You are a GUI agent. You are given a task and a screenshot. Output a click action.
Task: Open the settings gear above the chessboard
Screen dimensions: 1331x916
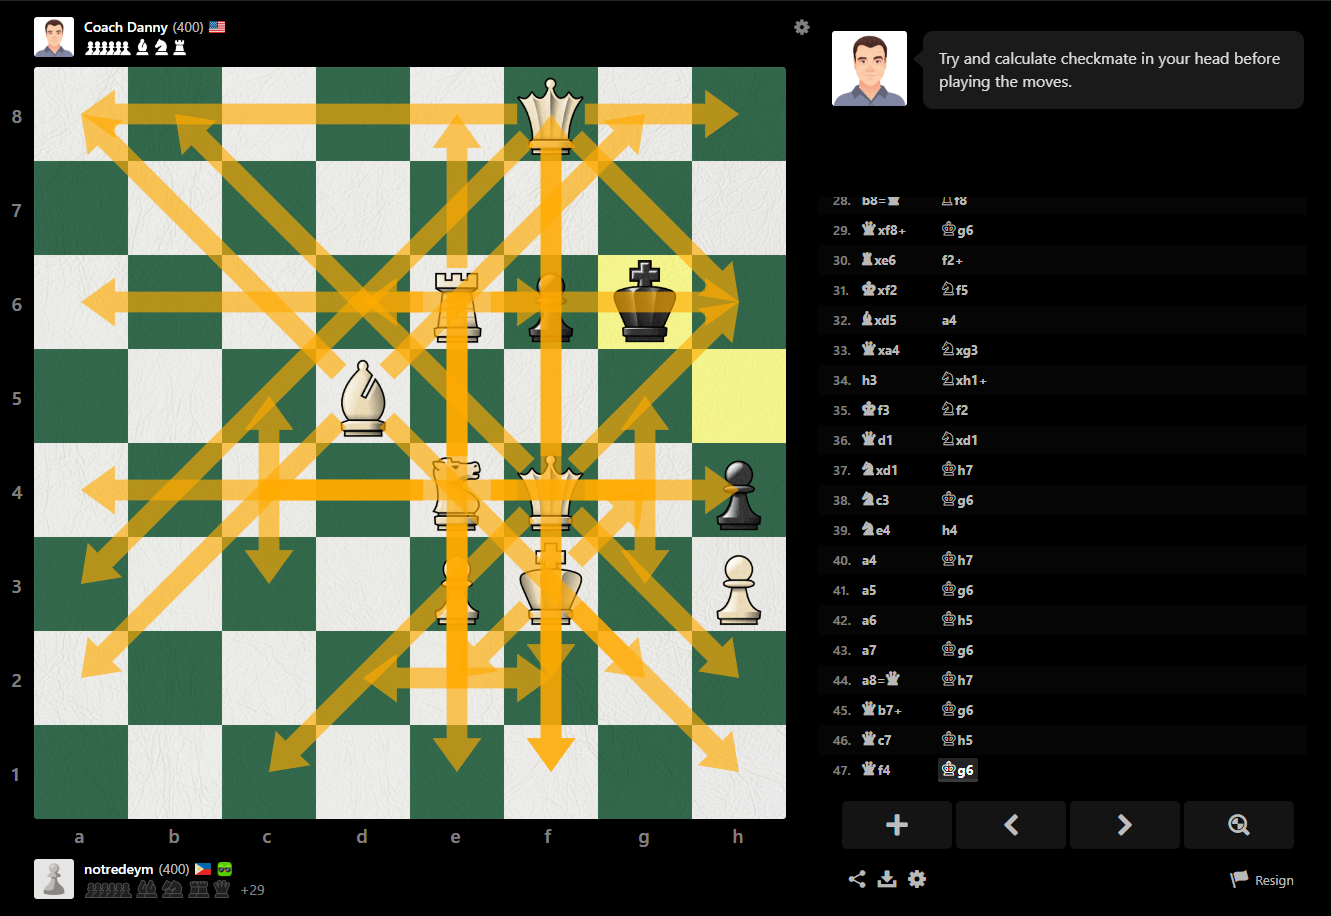coord(801,27)
